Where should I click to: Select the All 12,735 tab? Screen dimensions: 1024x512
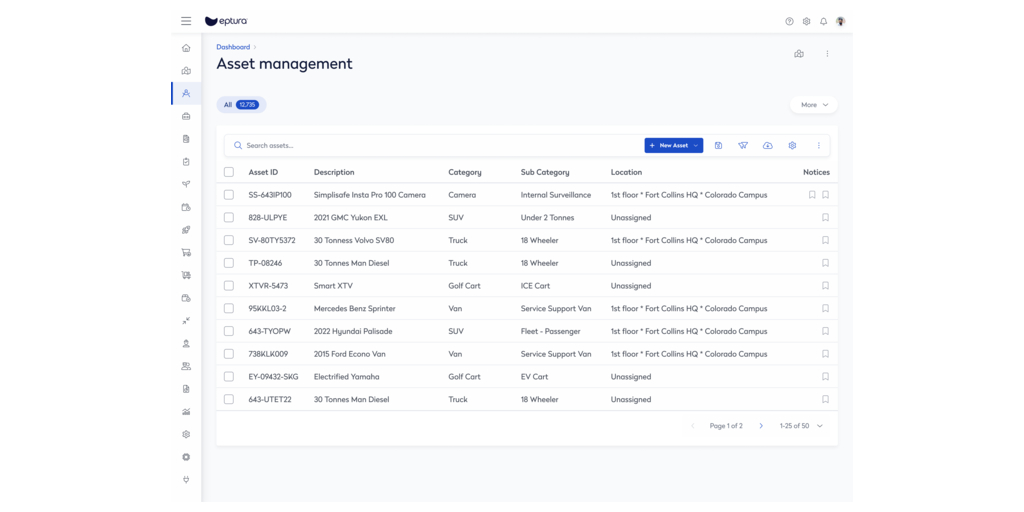click(241, 105)
